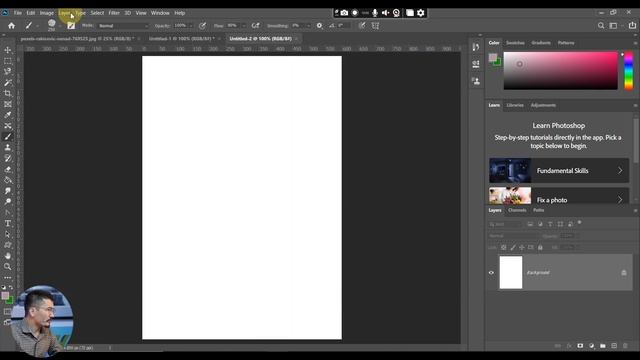Viewport: 640px width, 360px height.
Task: Toggle lock transparent pixels in Layers panel
Action: click(504, 247)
